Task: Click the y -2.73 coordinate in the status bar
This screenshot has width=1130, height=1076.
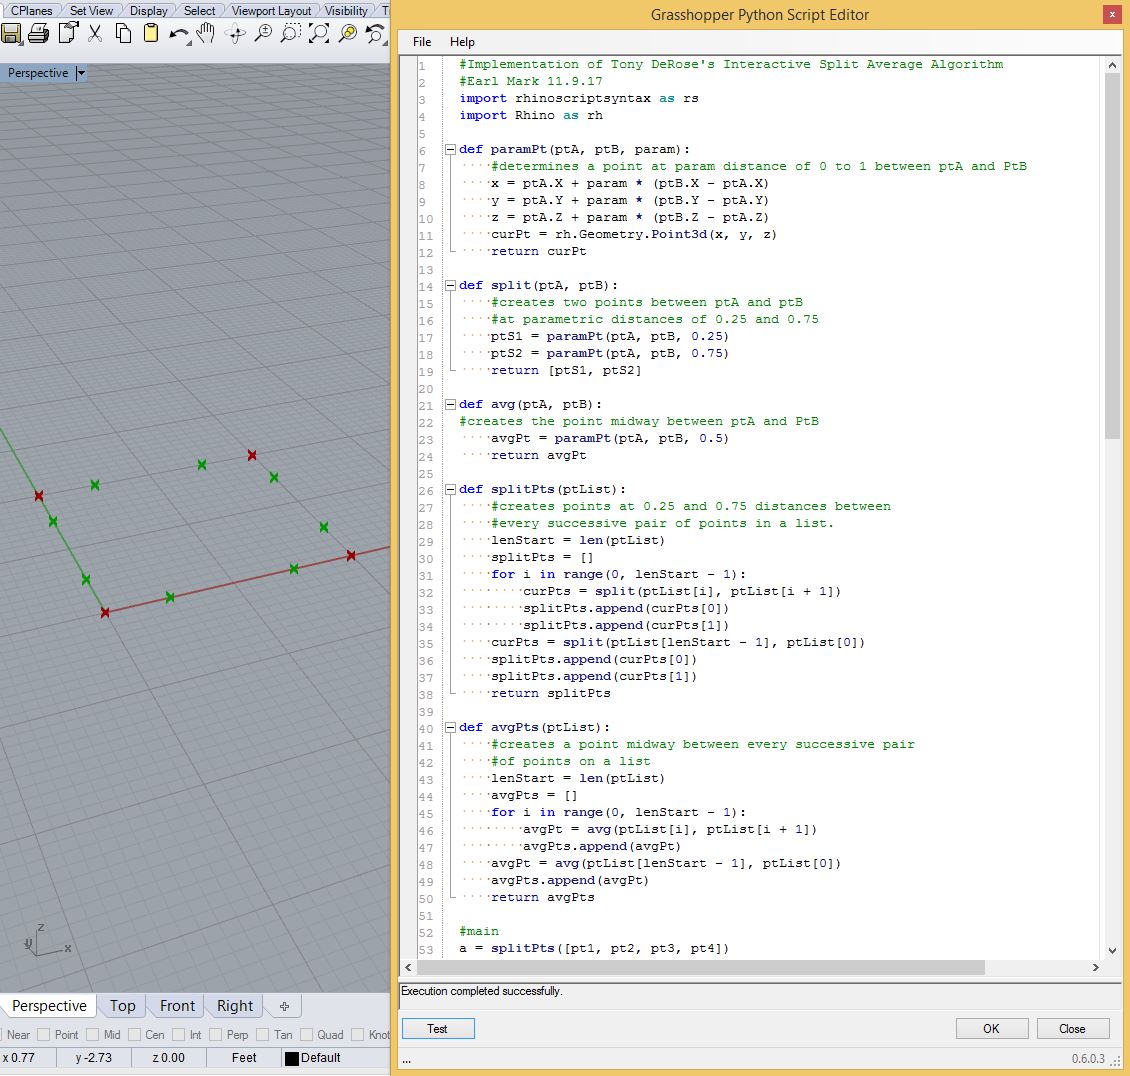Action: tap(94, 1057)
